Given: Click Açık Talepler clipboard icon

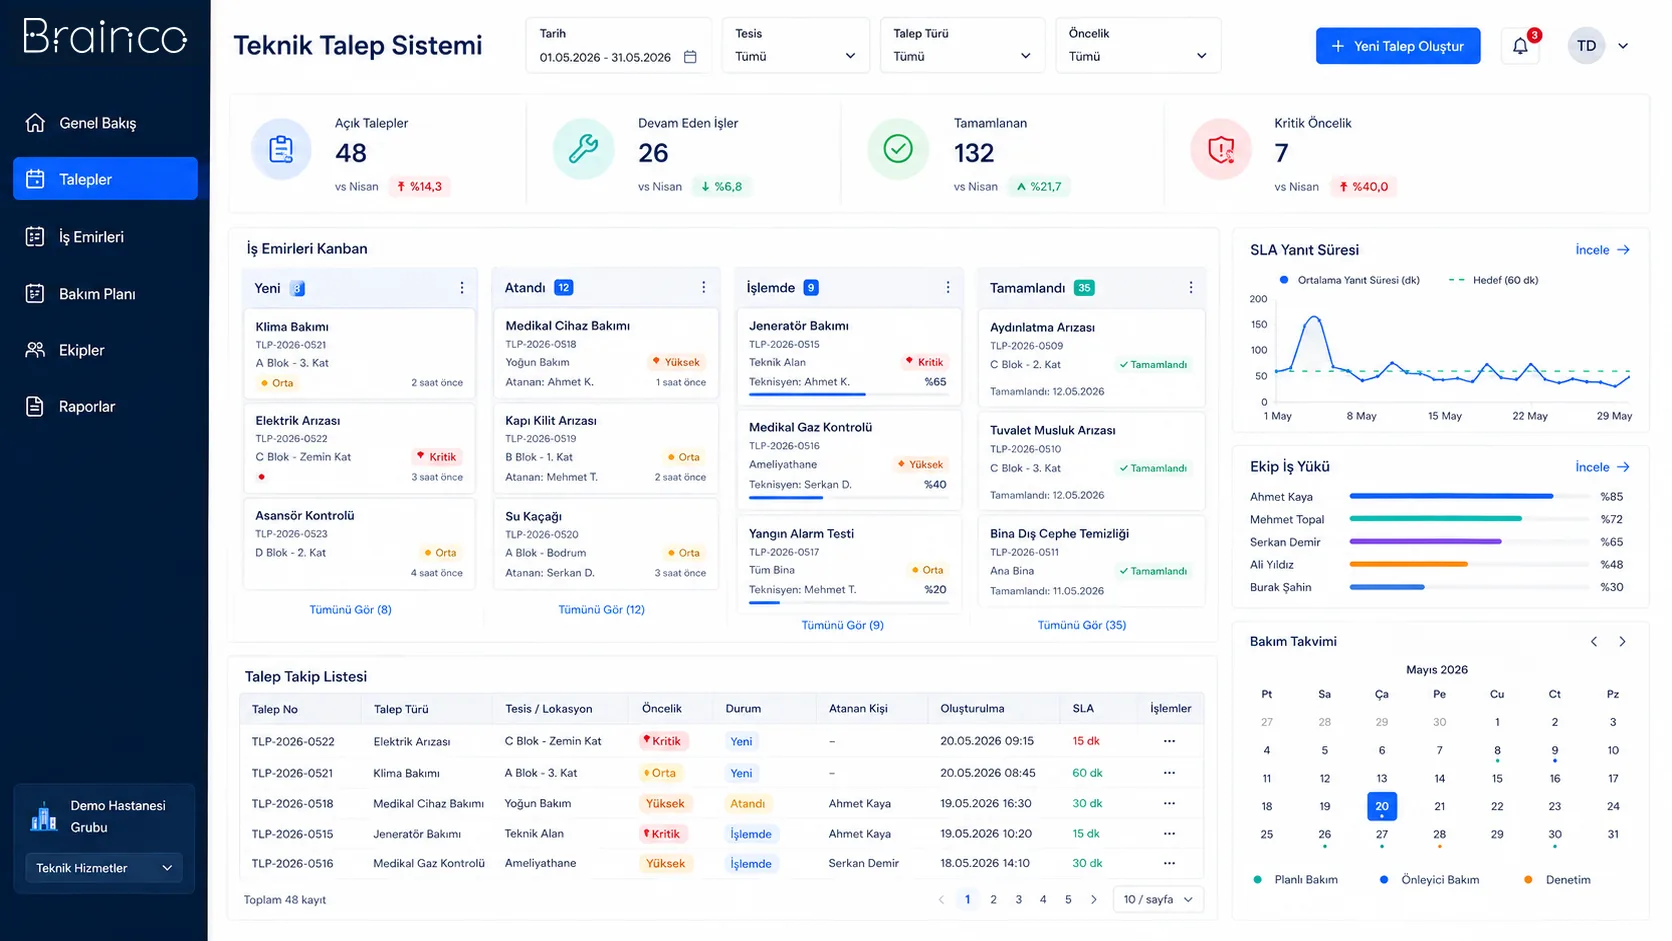Looking at the screenshot, I should (282, 150).
